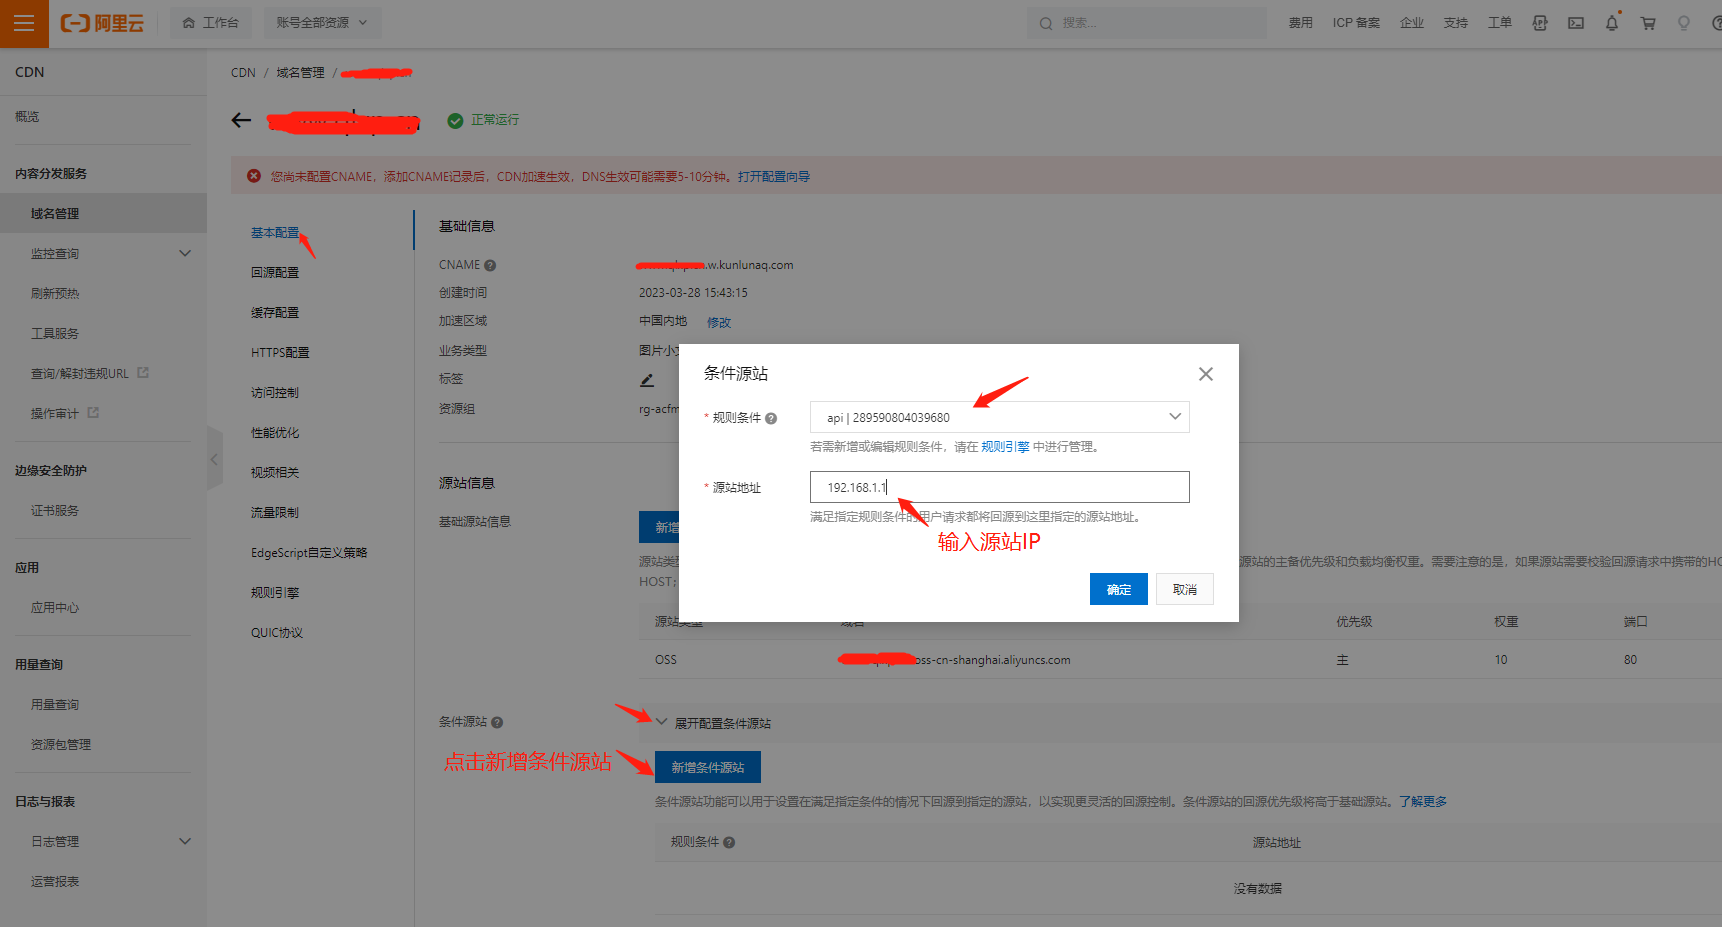Screen dimensions: 1722x927
Task: Open external link icon for 操作审计
Action: (x=93, y=412)
